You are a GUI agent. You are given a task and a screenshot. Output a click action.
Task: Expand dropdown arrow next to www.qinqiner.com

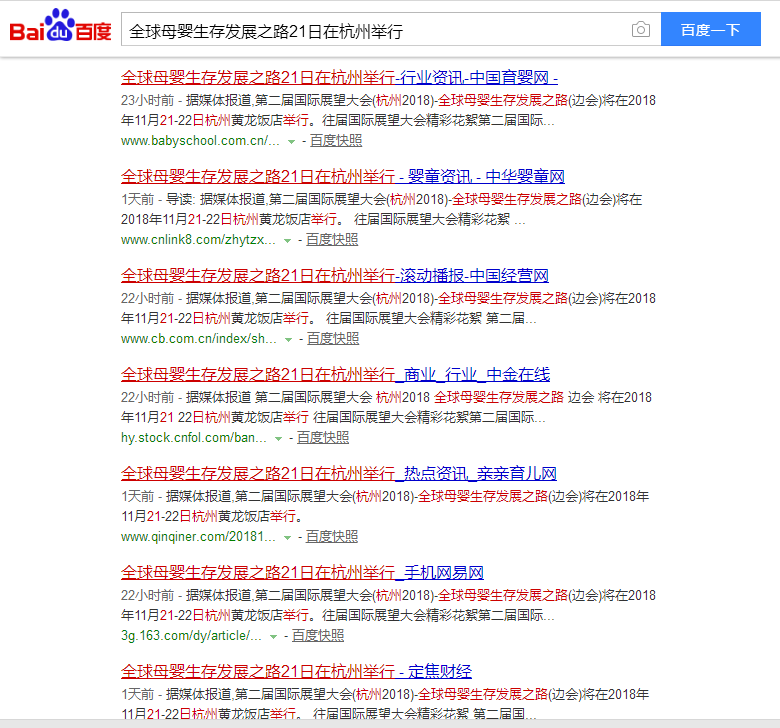pyautogui.click(x=287, y=538)
